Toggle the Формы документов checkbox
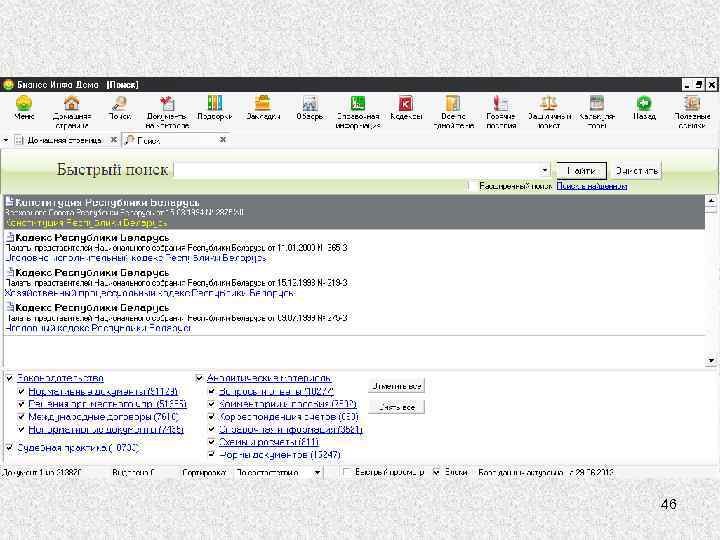Image resolution: width=720 pixels, height=540 pixels. point(212,455)
